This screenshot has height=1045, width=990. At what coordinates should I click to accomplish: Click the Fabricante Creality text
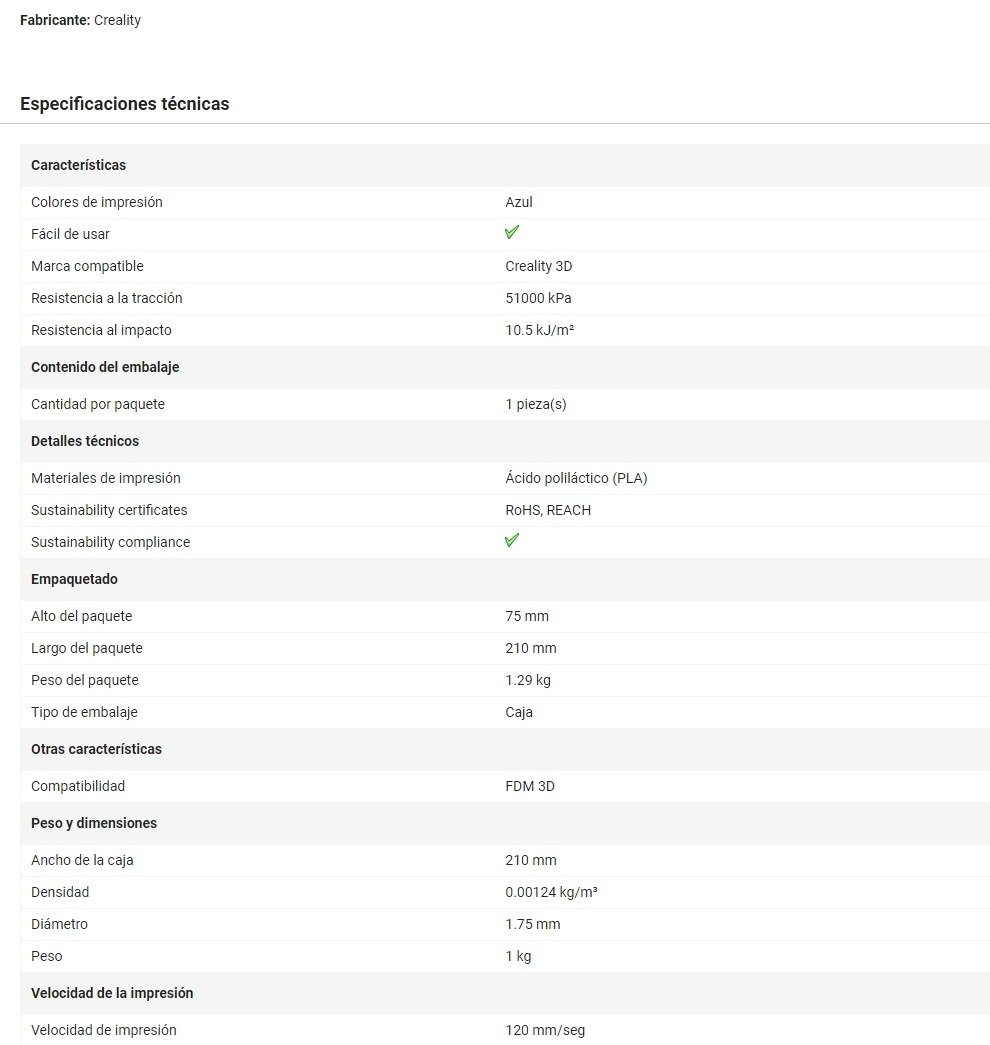81,20
